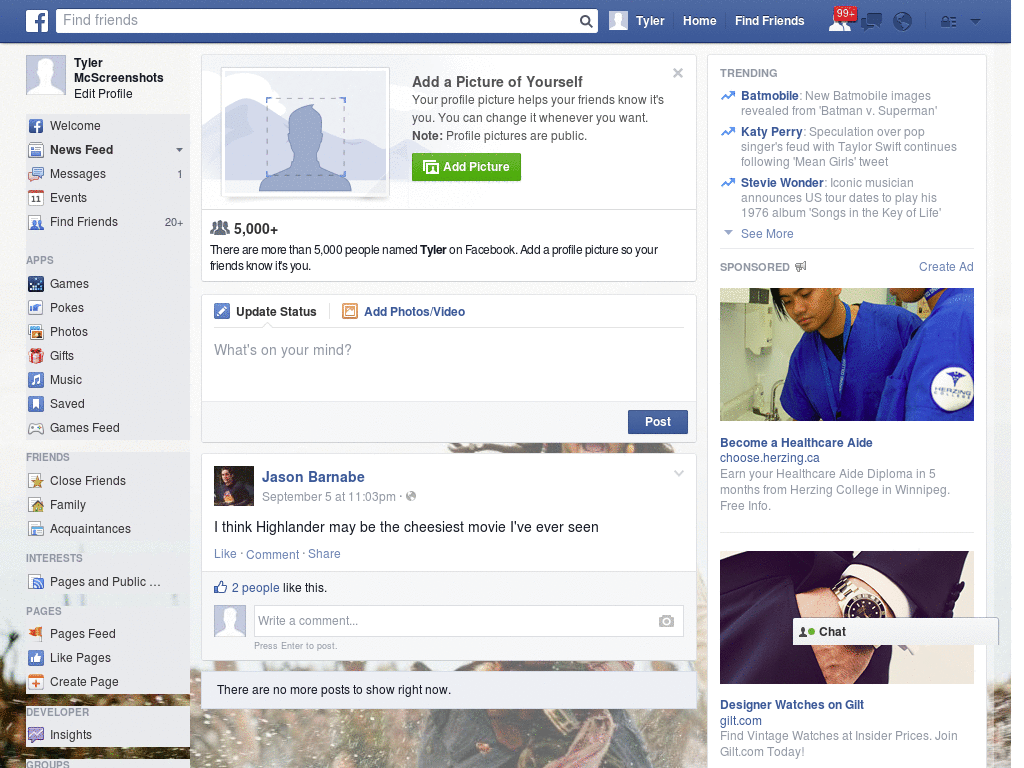This screenshot has height=768, width=1024.
Task: Open the Chat bar
Action: click(x=895, y=632)
